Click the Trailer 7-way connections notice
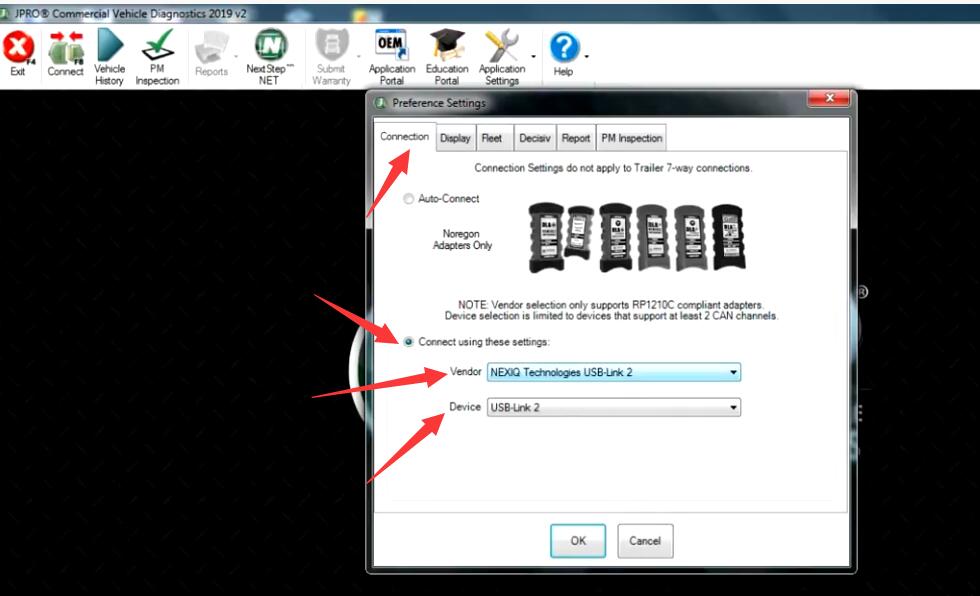 click(613, 168)
